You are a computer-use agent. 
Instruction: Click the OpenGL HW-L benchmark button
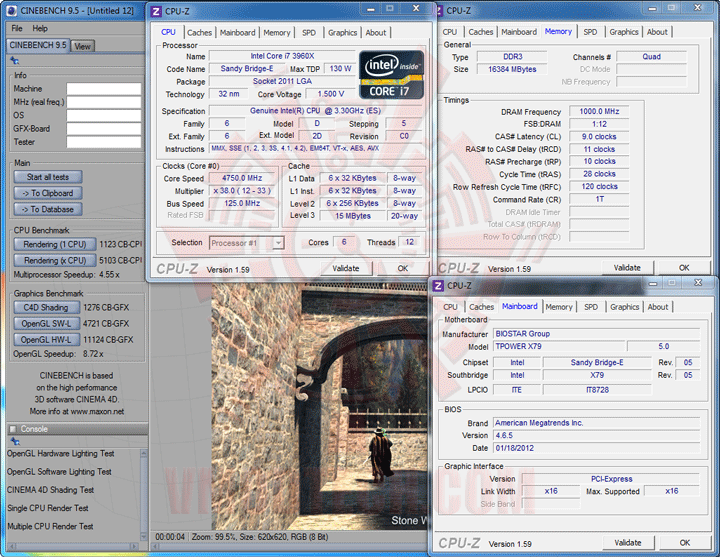pos(46,339)
